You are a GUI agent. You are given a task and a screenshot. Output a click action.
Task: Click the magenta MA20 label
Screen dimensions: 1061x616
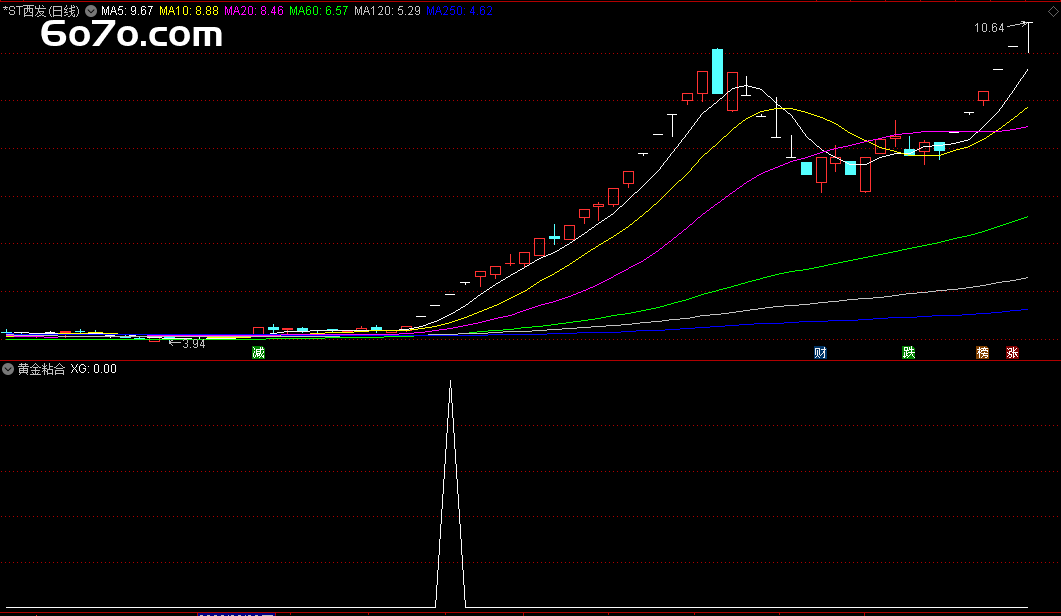pos(254,11)
